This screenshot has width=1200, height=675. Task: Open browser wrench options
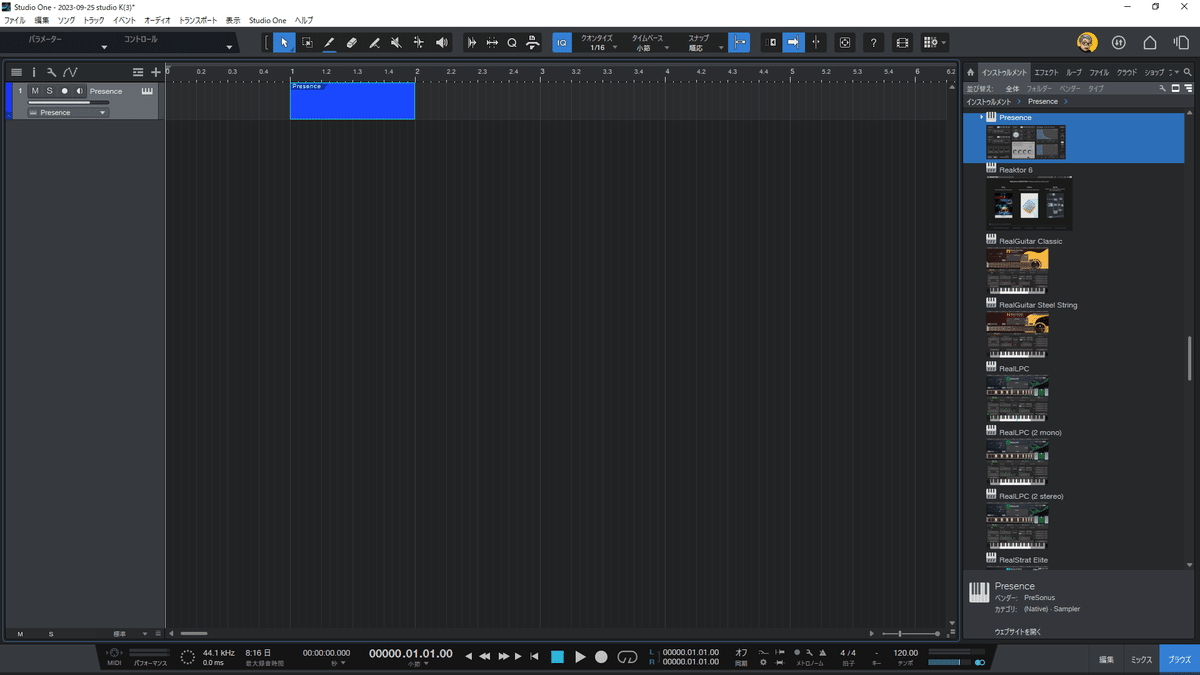pos(1162,88)
